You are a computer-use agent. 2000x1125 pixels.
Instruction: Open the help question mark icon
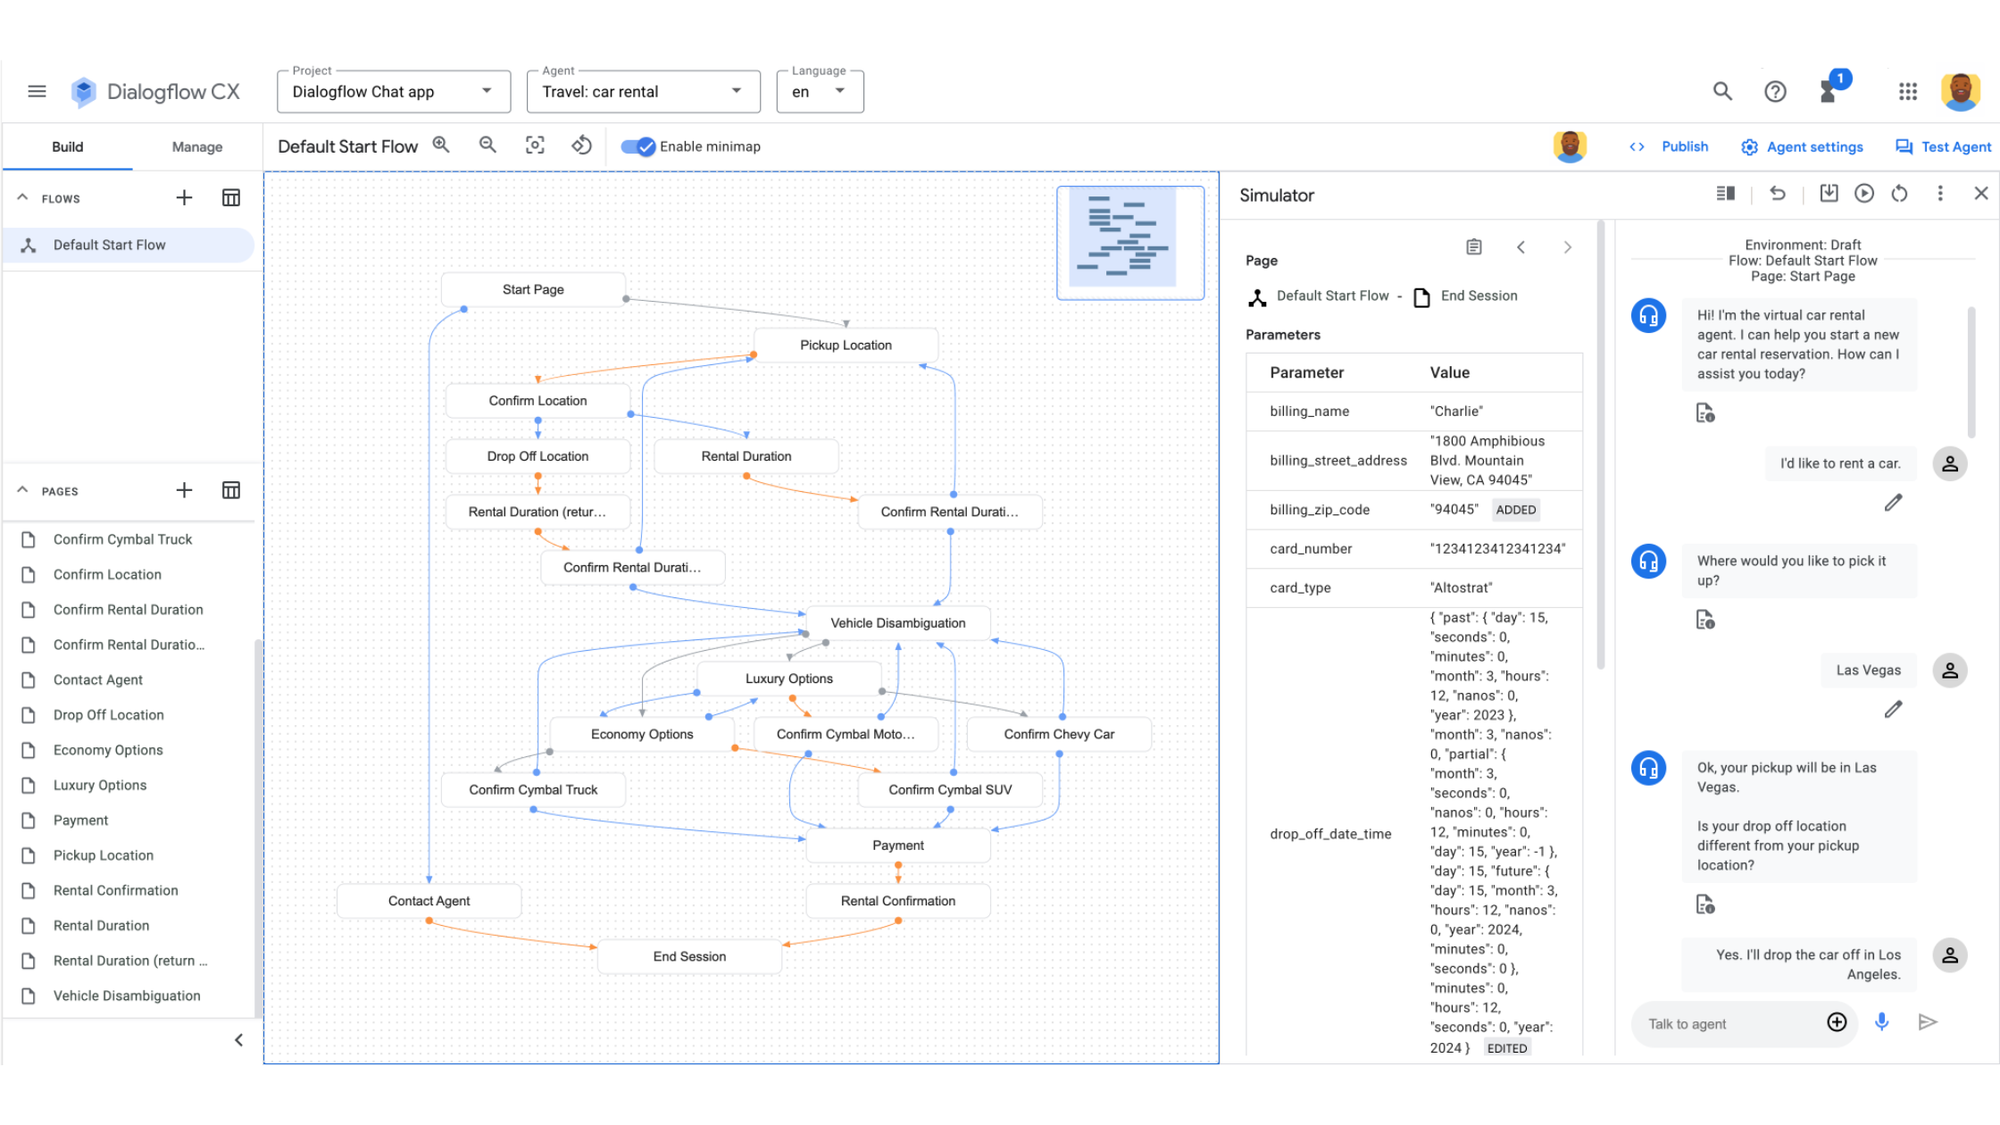1775,91
